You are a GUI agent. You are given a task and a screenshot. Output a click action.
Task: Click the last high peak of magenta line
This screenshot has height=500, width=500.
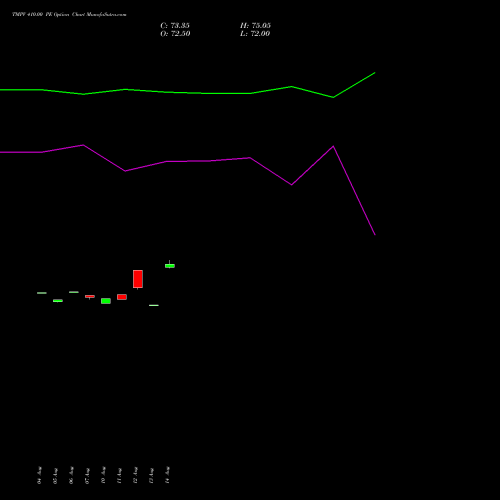pyautogui.click(x=333, y=146)
